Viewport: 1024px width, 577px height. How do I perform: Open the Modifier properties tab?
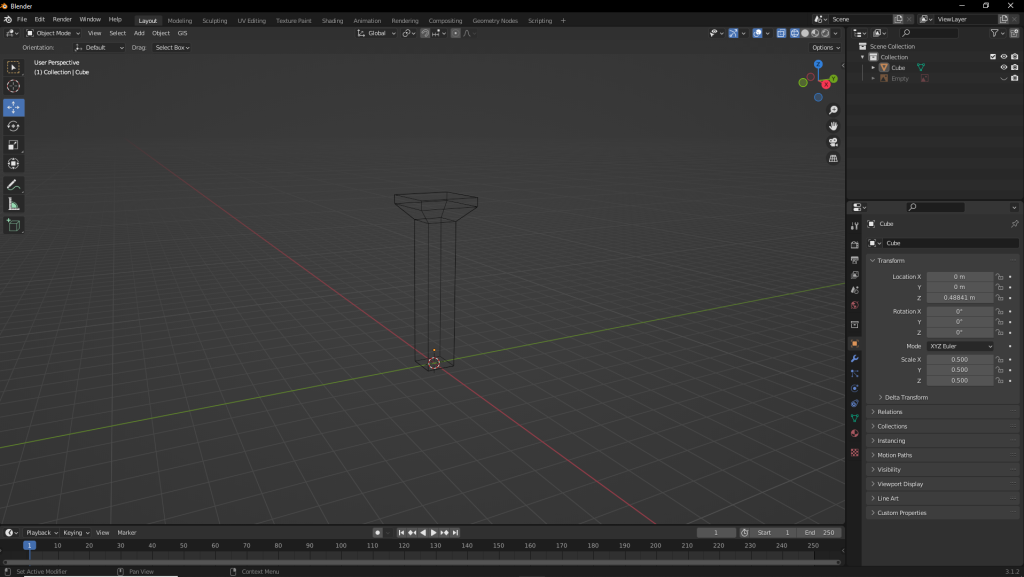pyautogui.click(x=855, y=358)
